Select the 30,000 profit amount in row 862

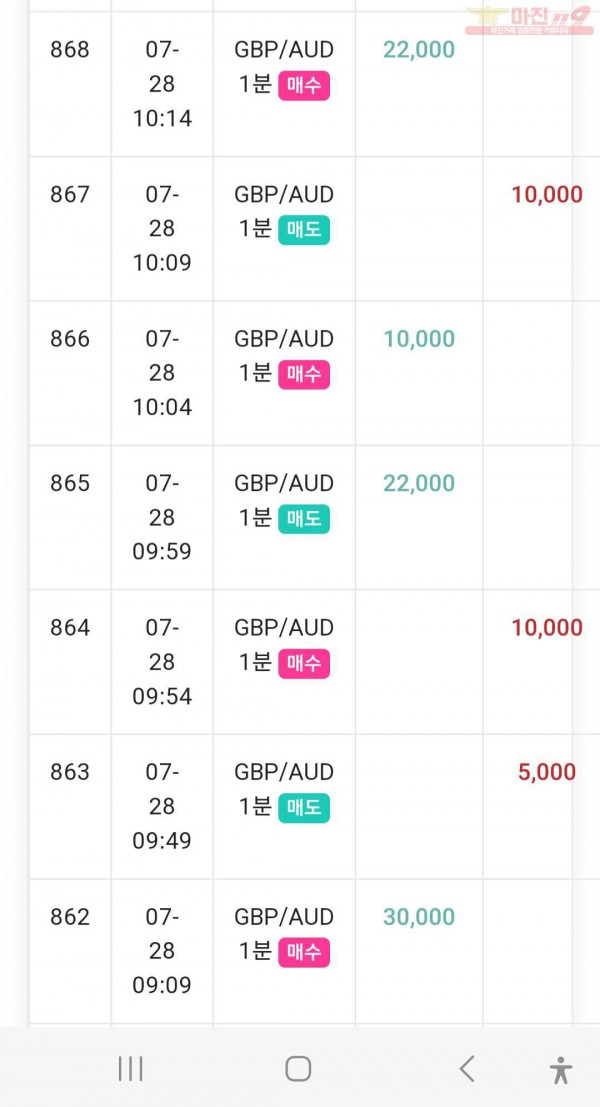pyautogui.click(x=419, y=917)
